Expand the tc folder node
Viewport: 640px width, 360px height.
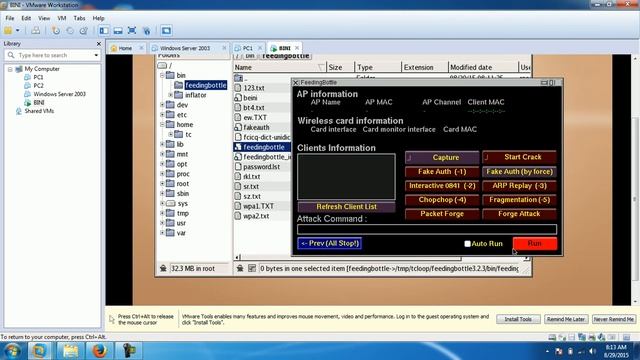pyautogui.click(x=170, y=134)
